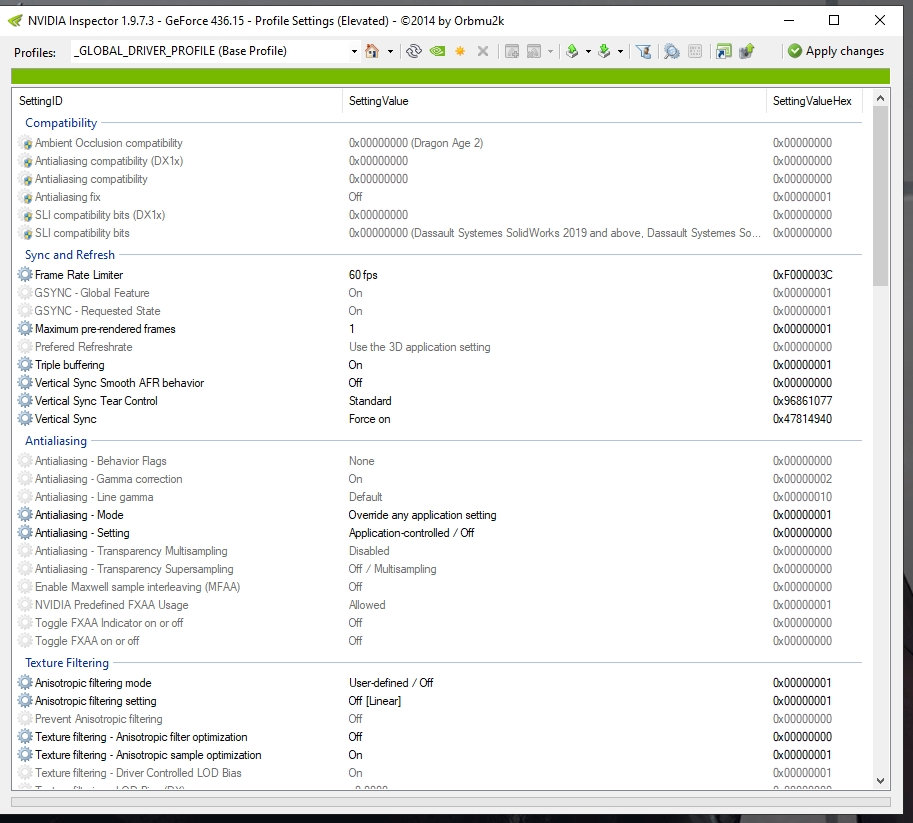Image resolution: width=913 pixels, height=823 pixels.
Task: Click the bit value editor grid icon
Action: click(695, 51)
